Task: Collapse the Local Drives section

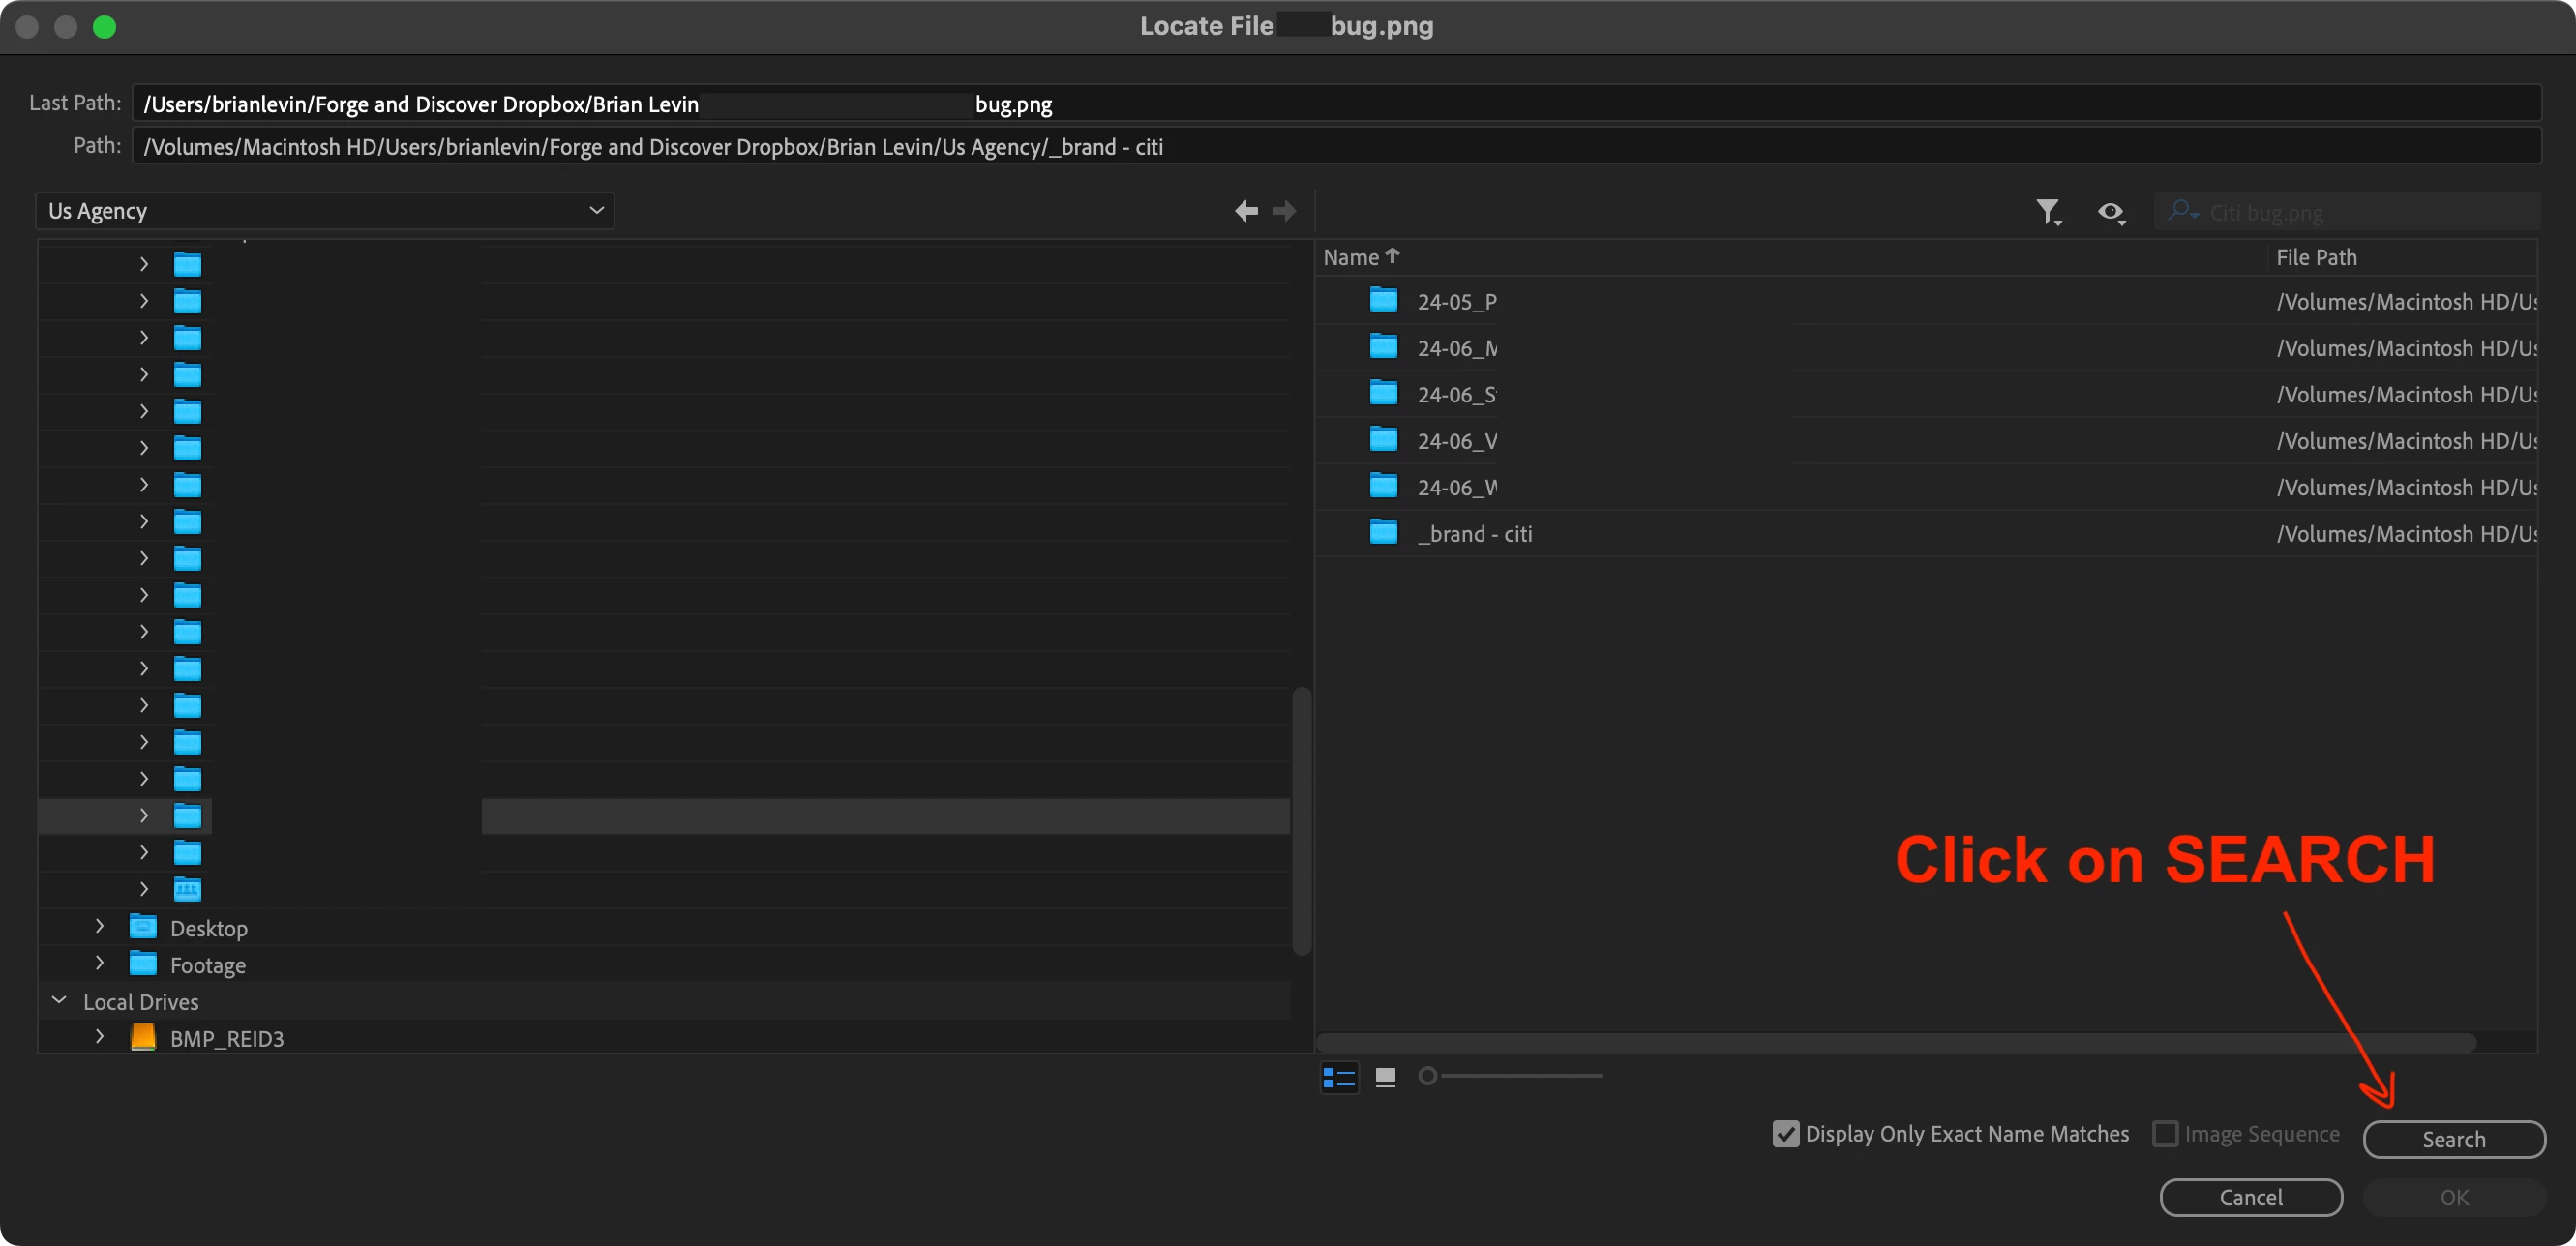Action: click(x=59, y=1001)
